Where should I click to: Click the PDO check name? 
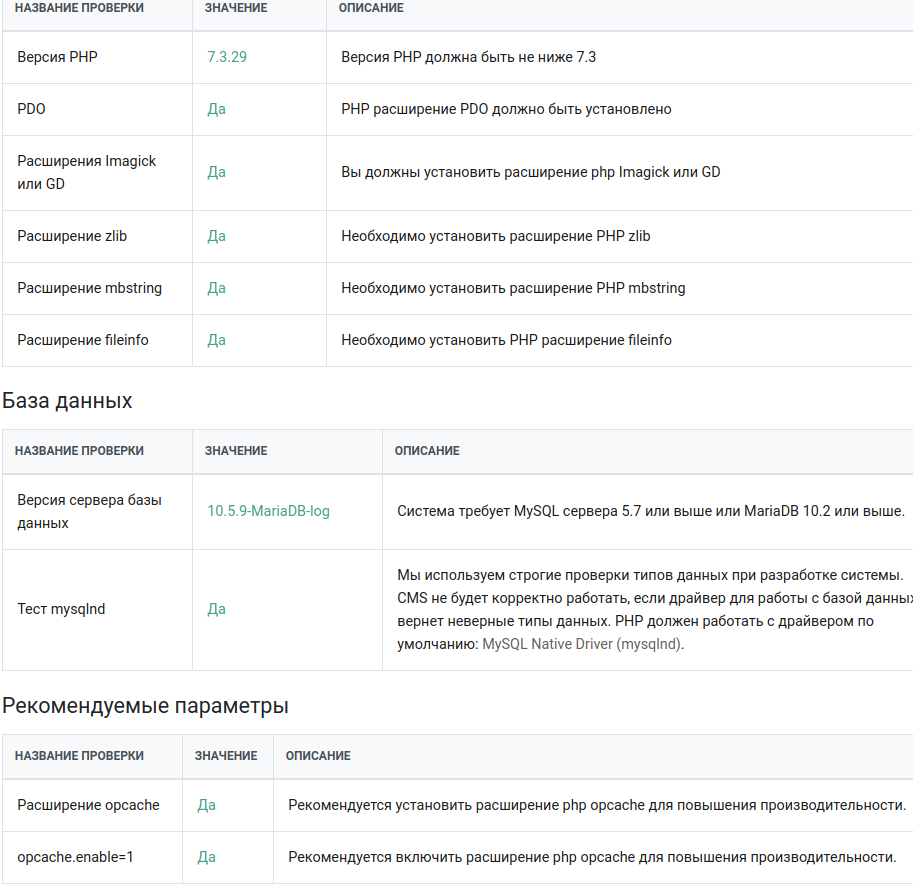[x=31, y=109]
